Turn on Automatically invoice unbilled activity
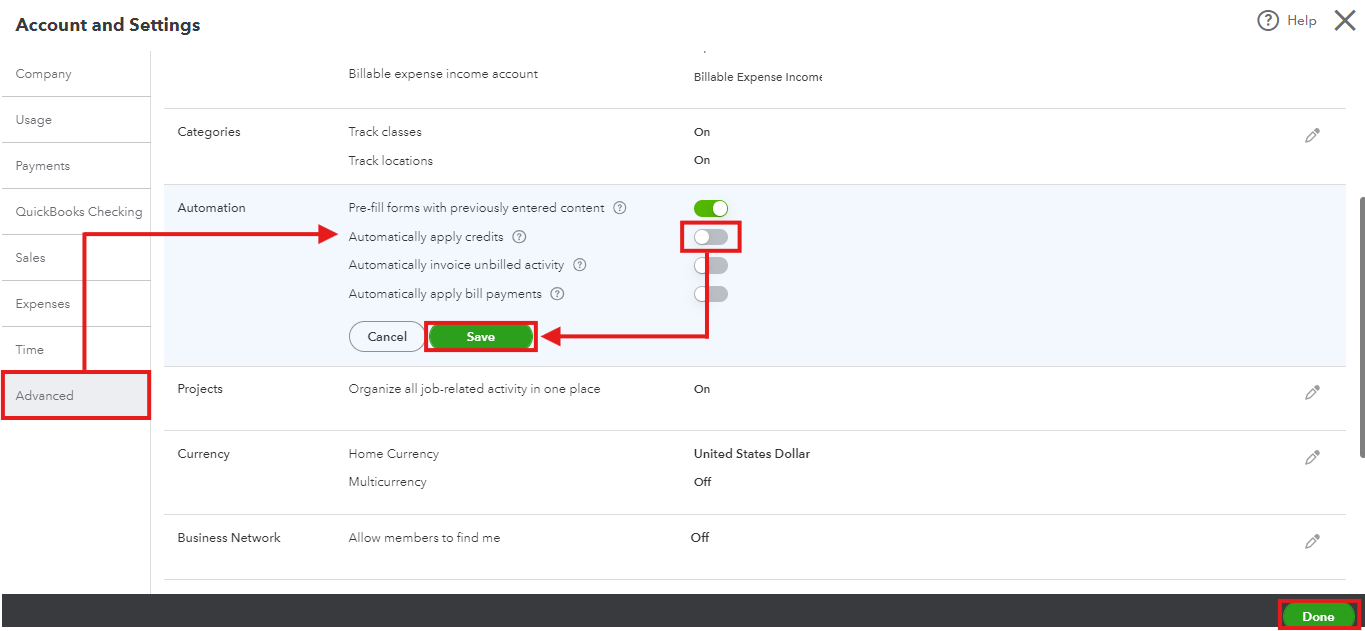 pos(711,265)
